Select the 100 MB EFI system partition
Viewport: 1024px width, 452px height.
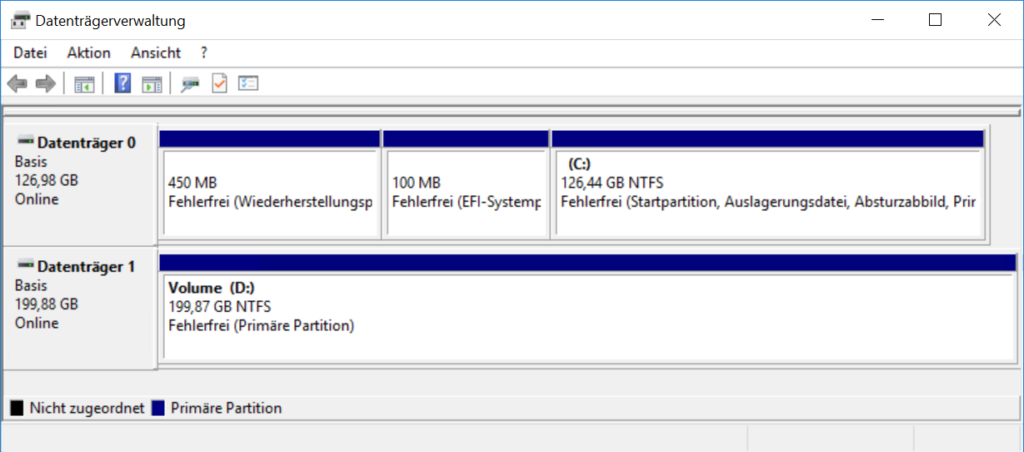465,192
